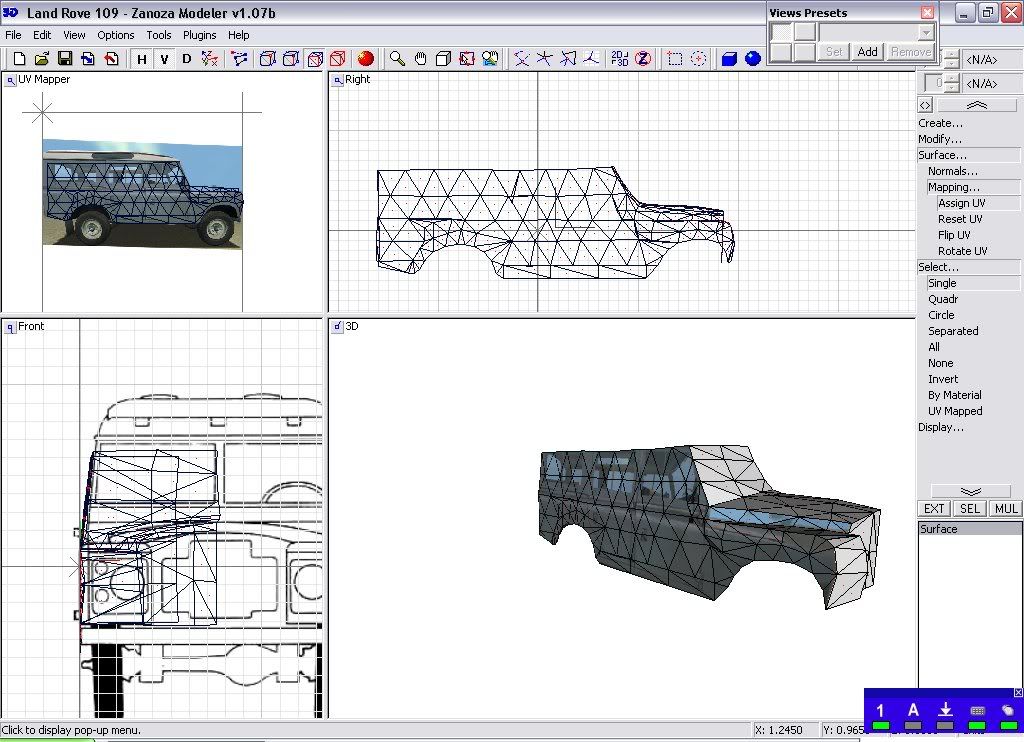Click the Add button in Views Presets
The image size is (1024, 742).
(x=867, y=52)
